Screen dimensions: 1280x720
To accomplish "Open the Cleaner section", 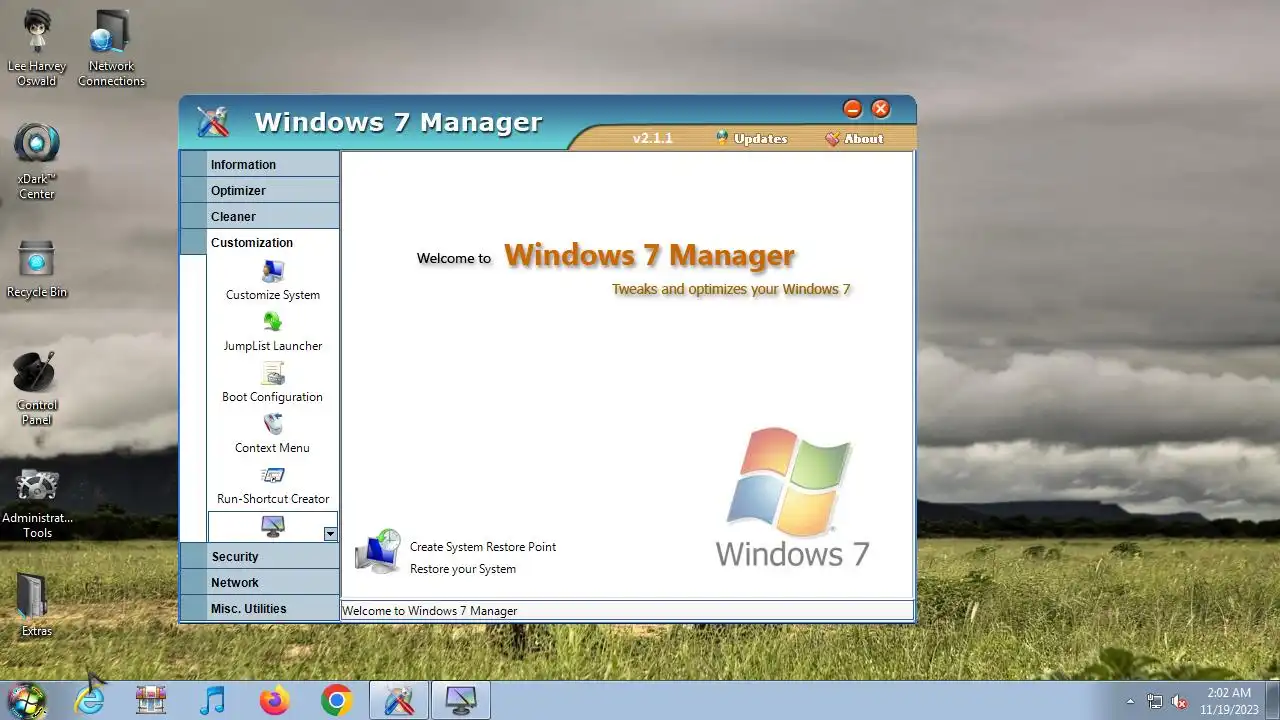I will point(260,216).
